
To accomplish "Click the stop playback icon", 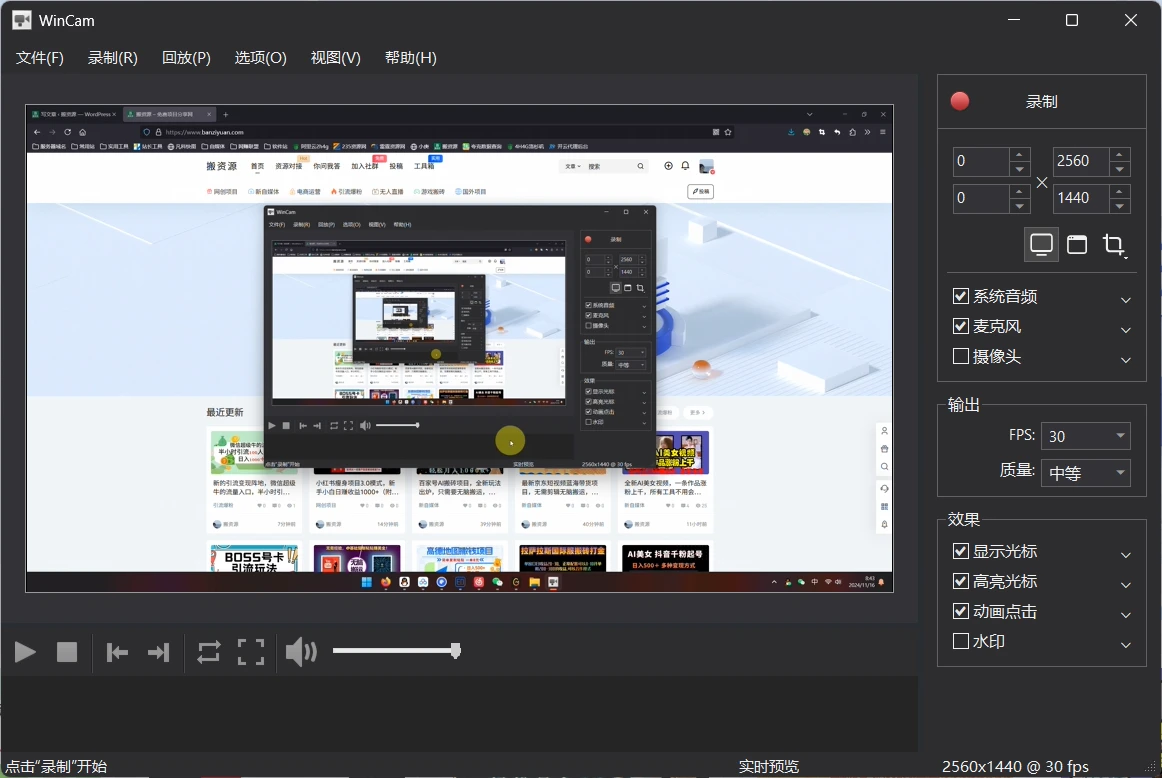I will click(x=66, y=652).
